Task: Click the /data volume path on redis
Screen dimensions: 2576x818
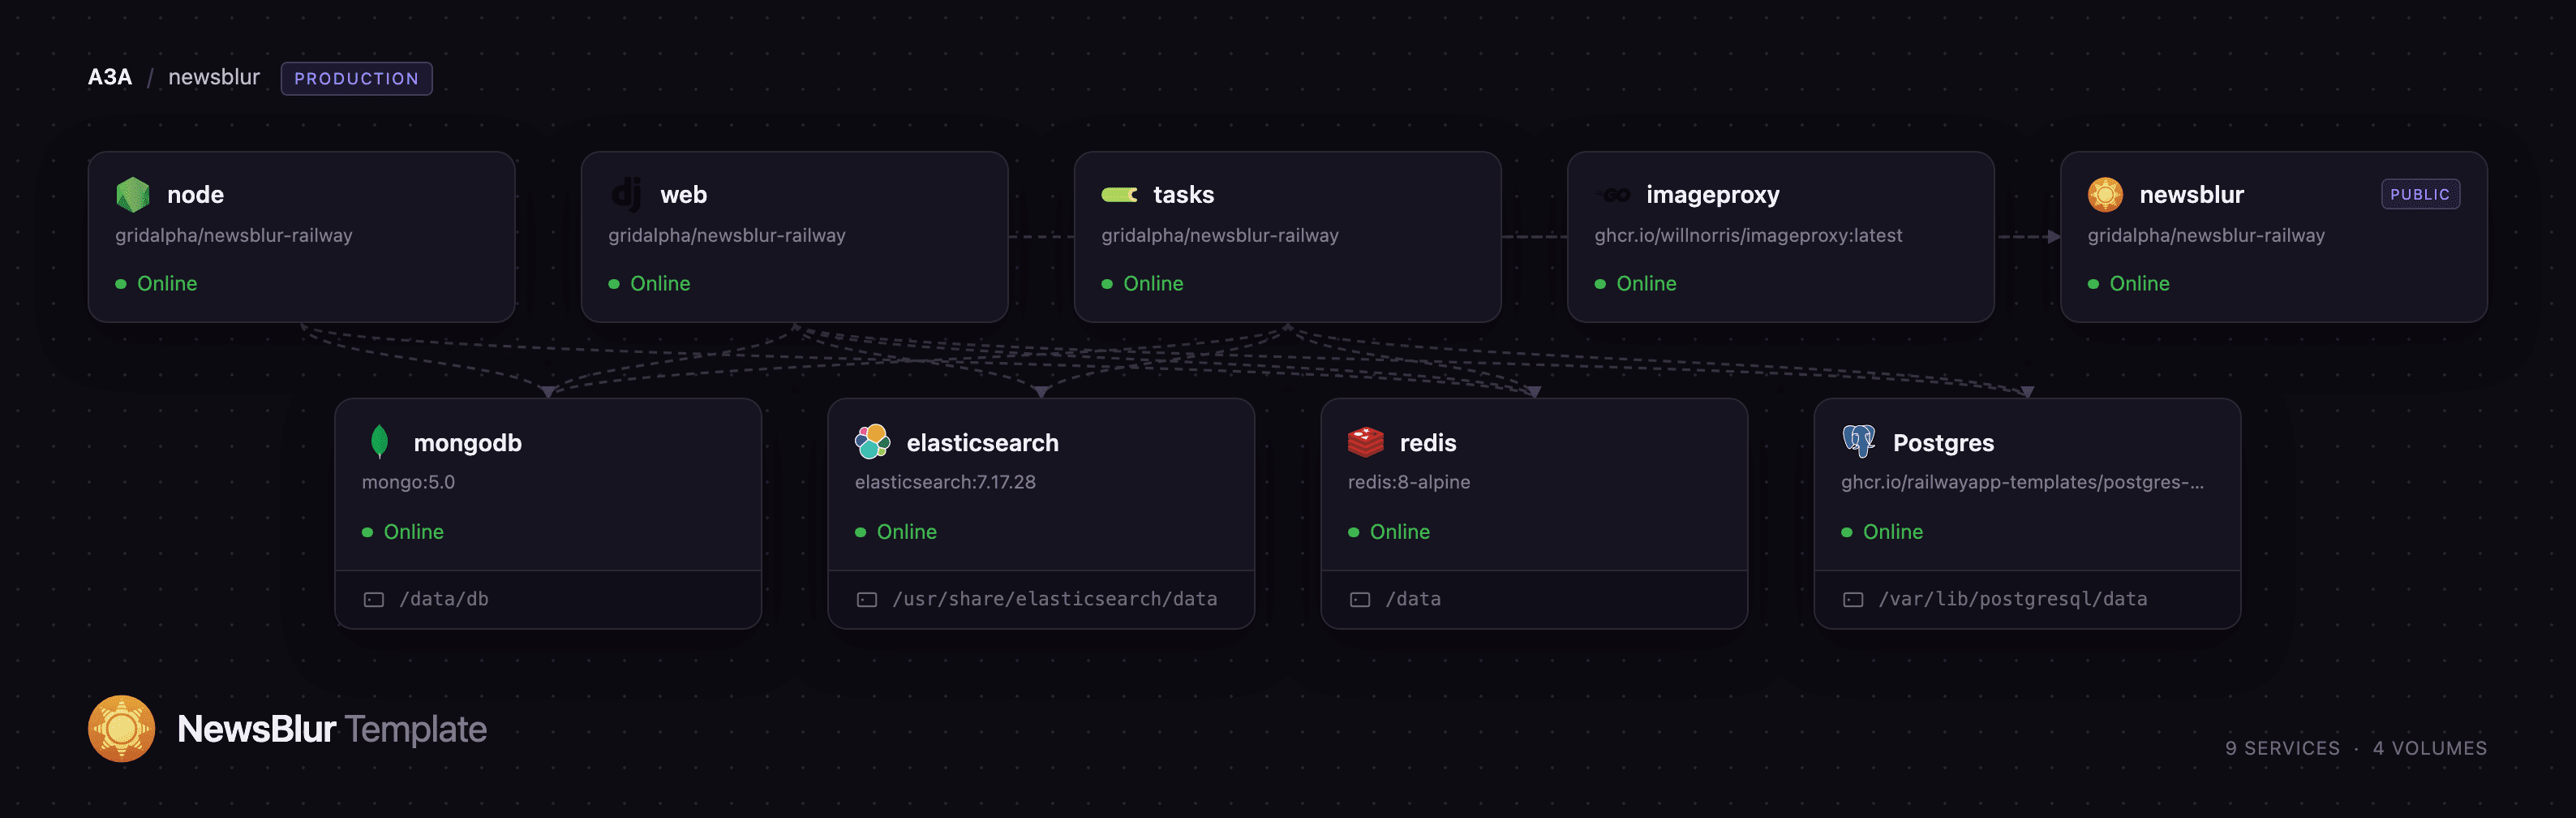Action: [1413, 599]
